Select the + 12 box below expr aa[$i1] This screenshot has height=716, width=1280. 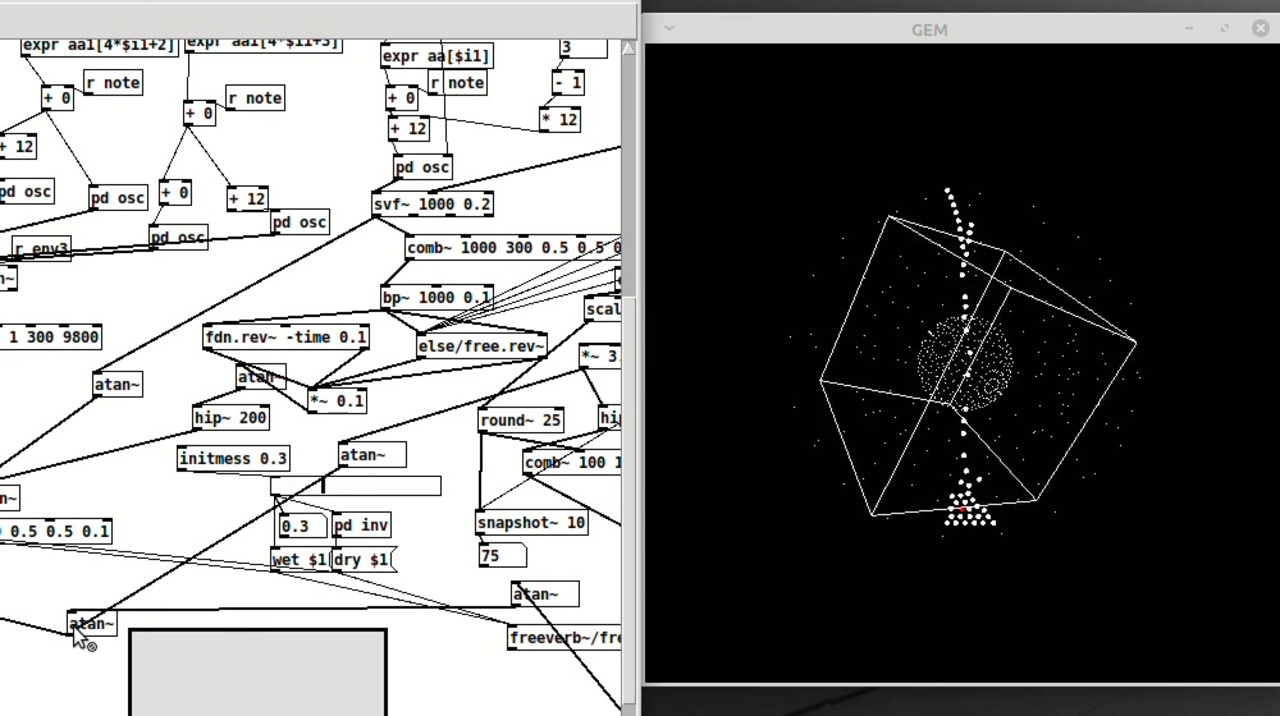tap(408, 128)
